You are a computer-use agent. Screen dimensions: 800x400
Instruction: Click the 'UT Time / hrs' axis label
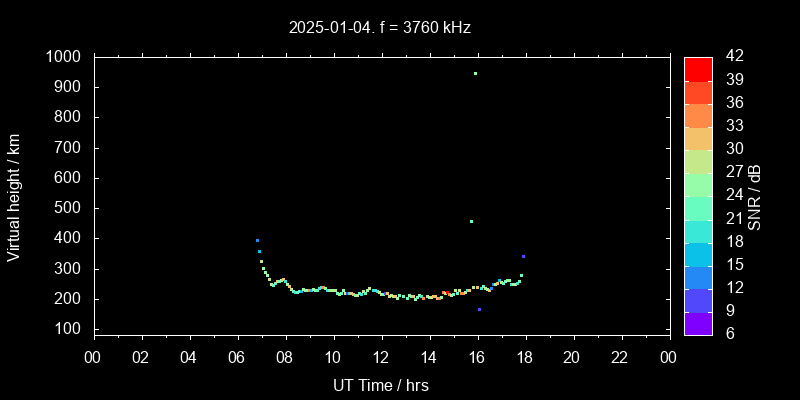pyautogui.click(x=381, y=385)
